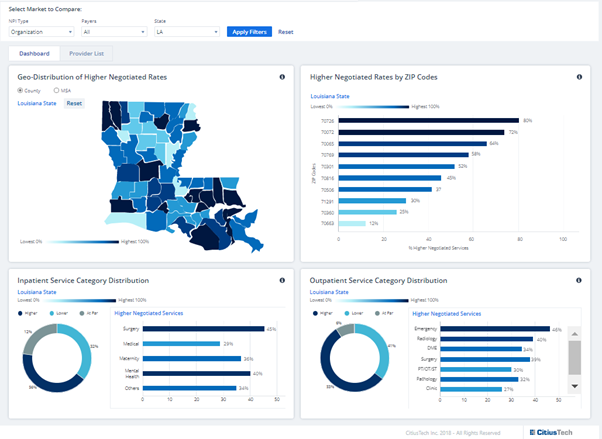Click the 70506 ZIP code bar
This screenshot has height=439, width=602.
[x=385, y=189]
